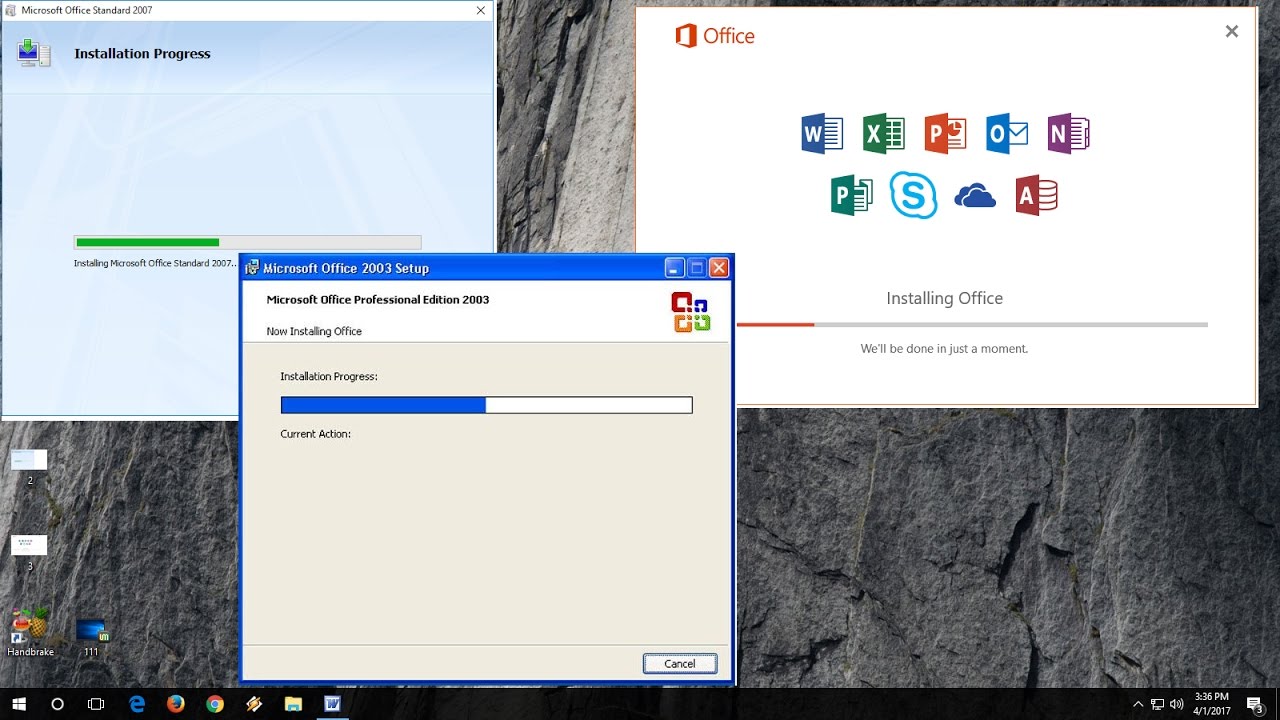Click the OneNote icon in Office installer
Viewport: 1280px width, 720px height.
[1068, 133]
